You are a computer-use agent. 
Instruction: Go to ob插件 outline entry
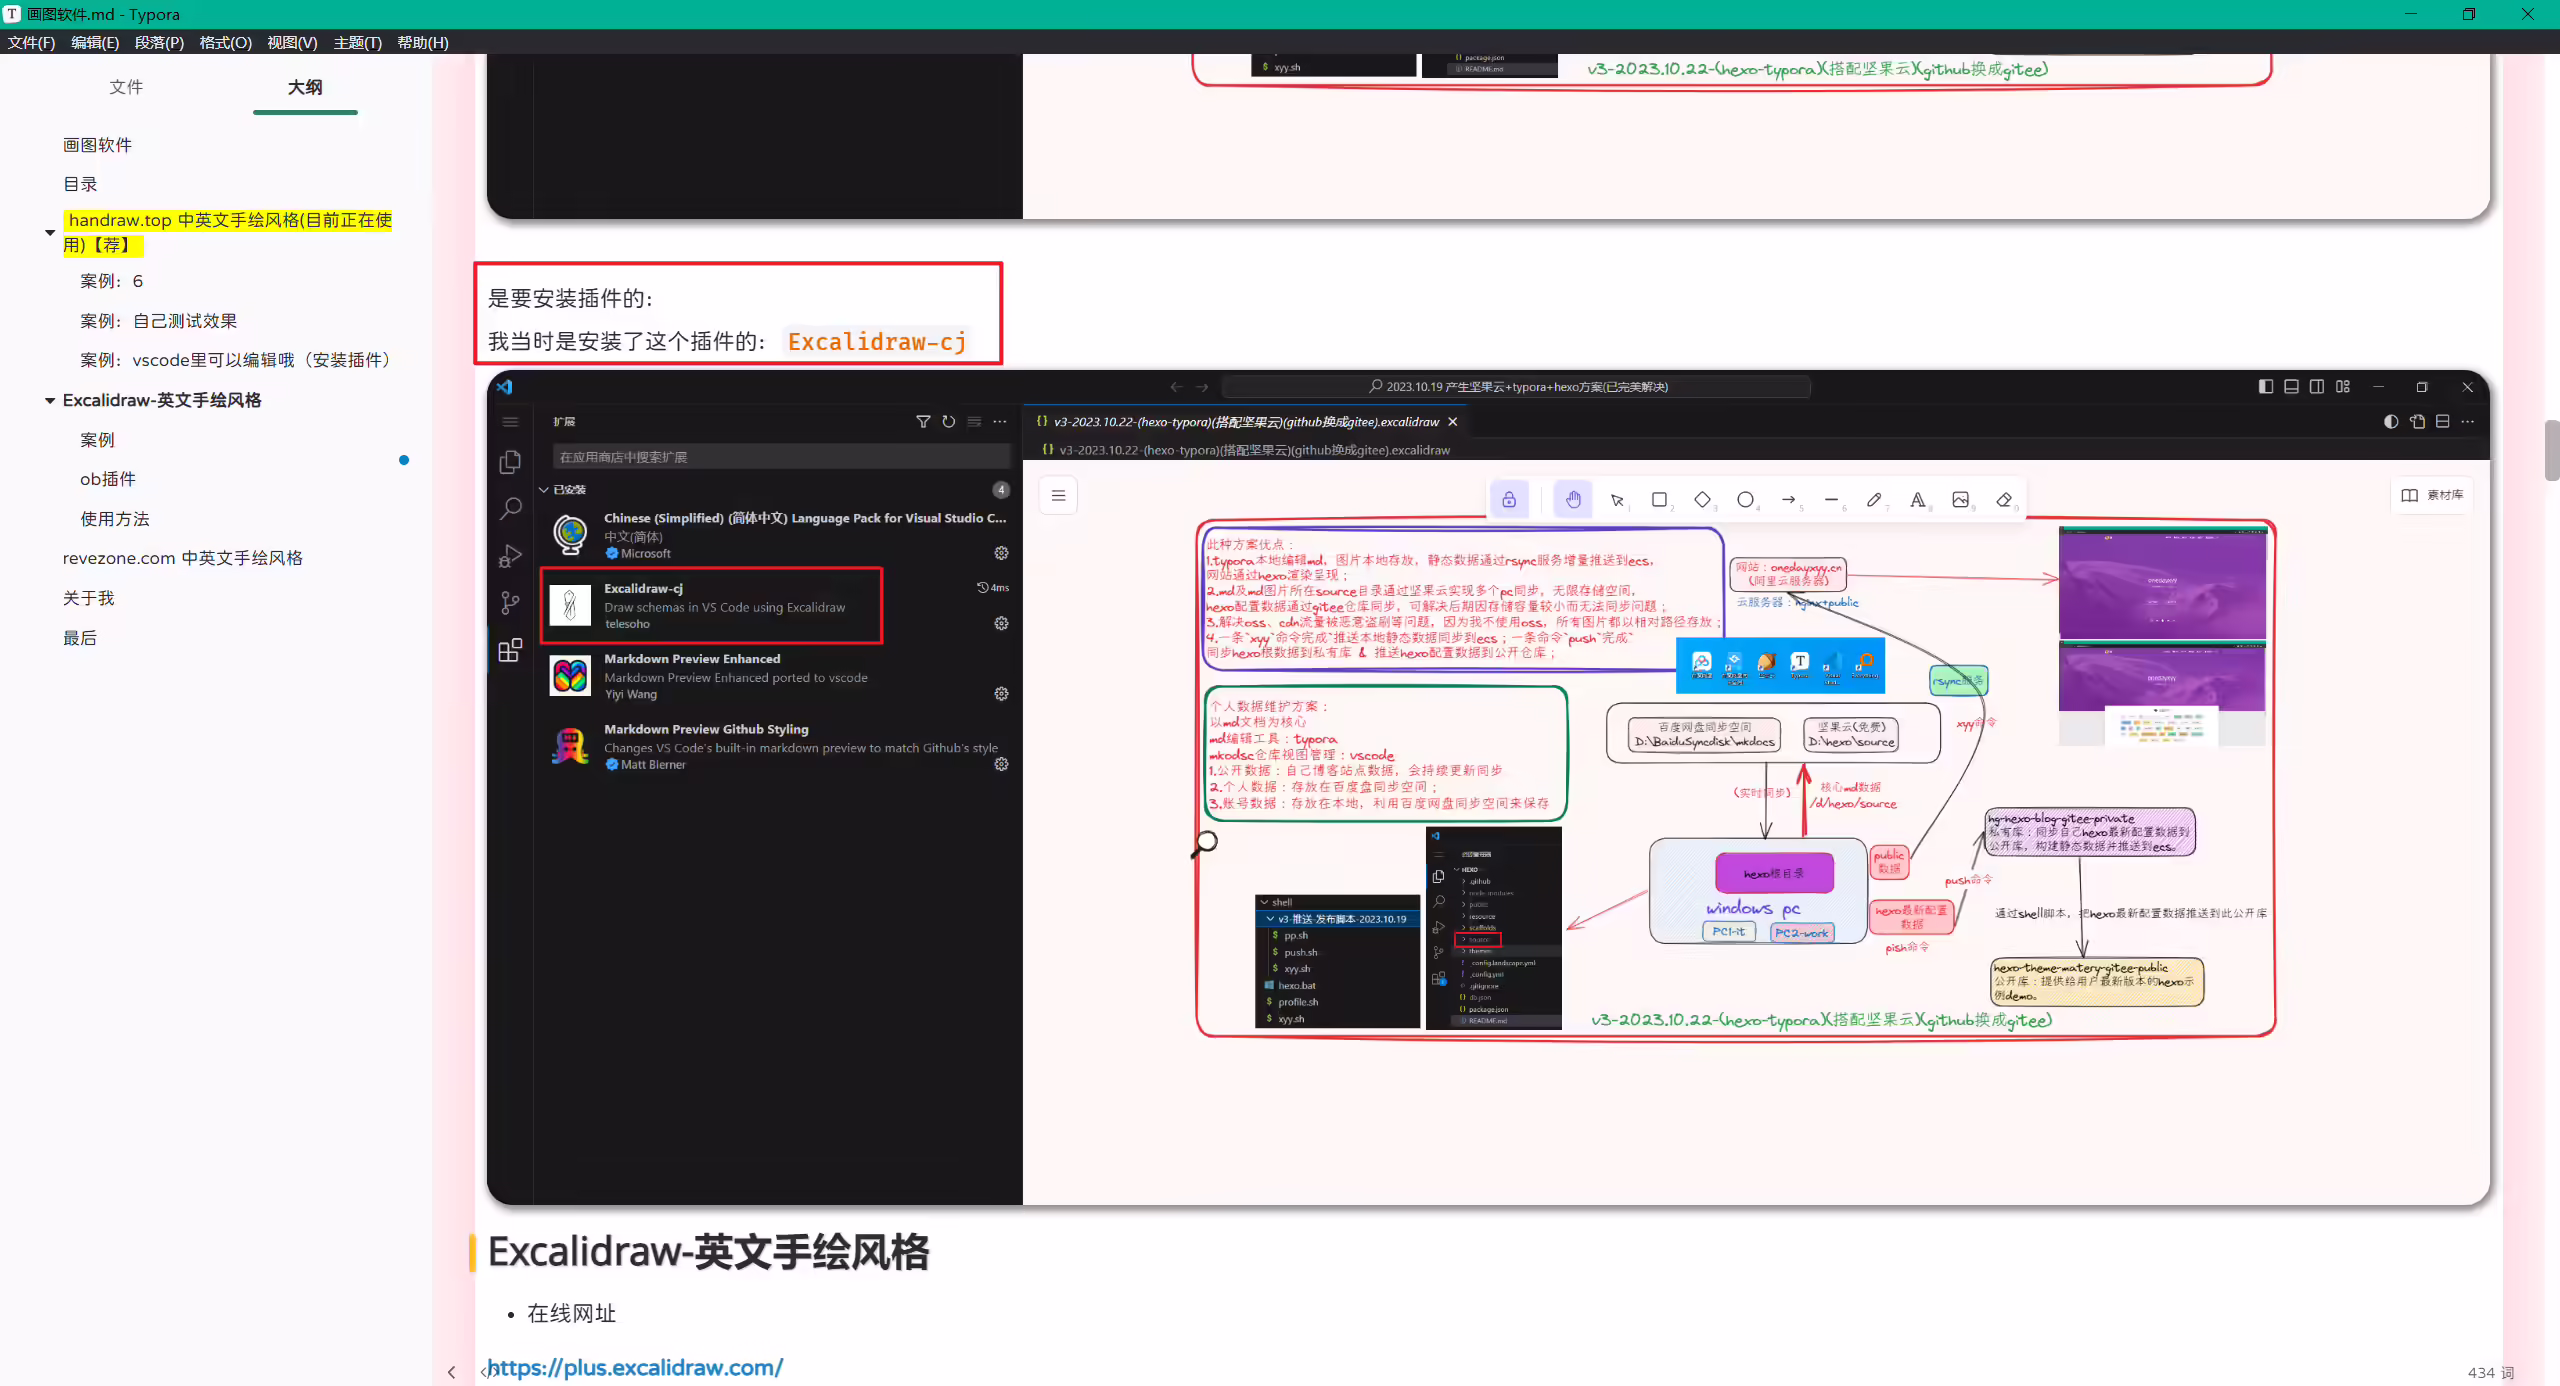pyautogui.click(x=108, y=479)
